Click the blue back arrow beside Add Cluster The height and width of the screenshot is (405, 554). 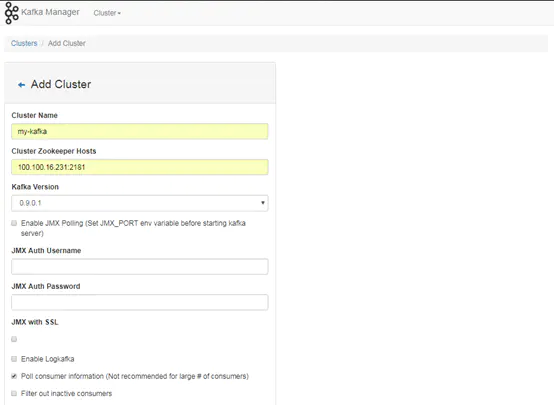pyautogui.click(x=22, y=85)
